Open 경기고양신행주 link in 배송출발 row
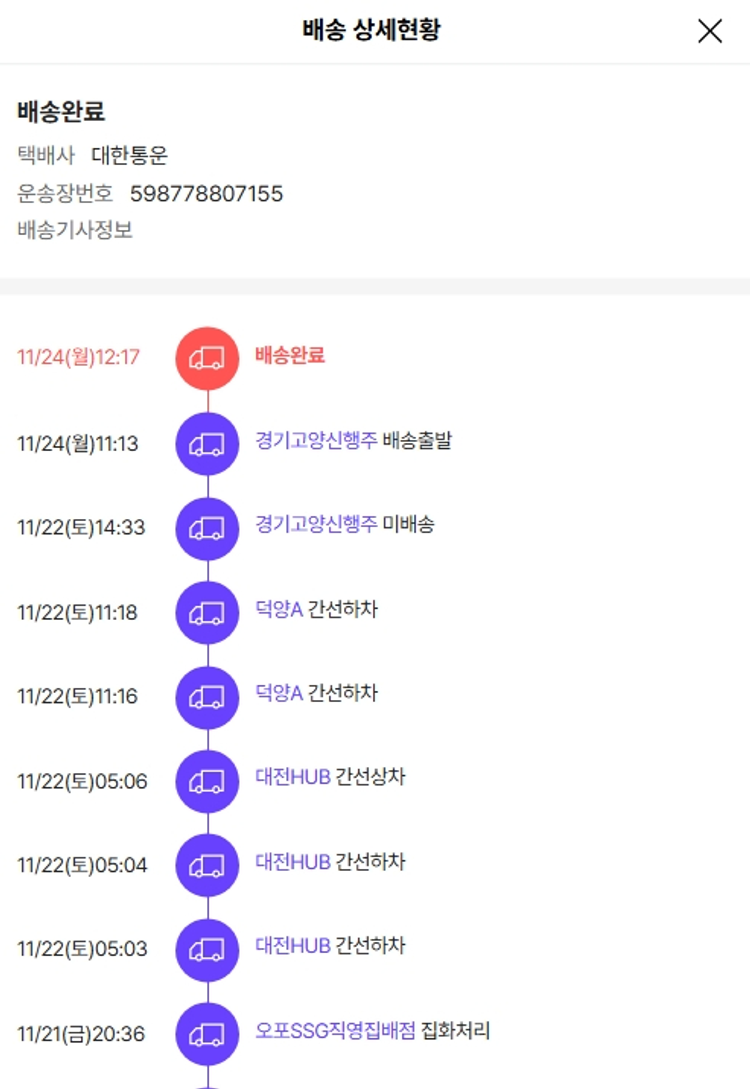This screenshot has height=1089, width=750. pyautogui.click(x=316, y=440)
